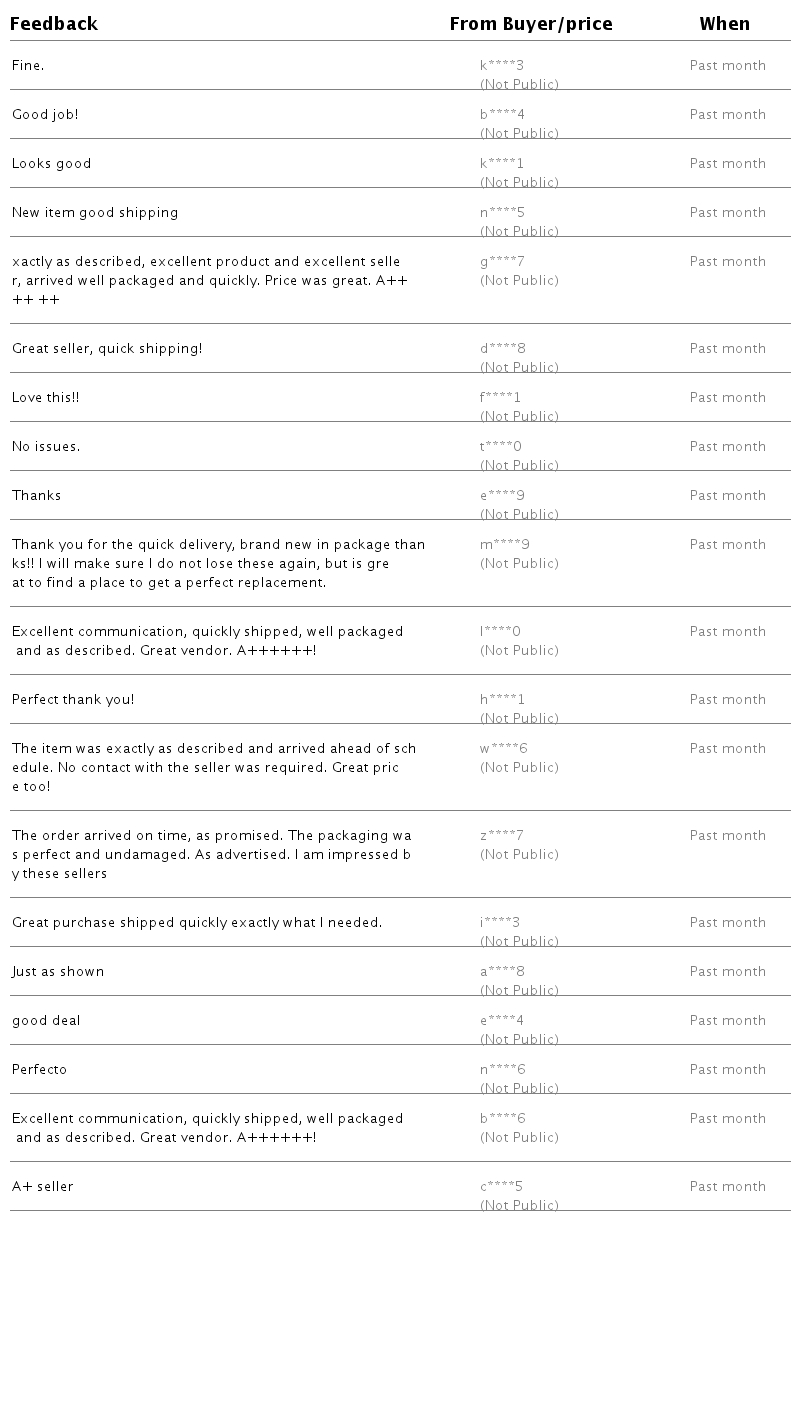The width and height of the screenshot is (800, 1424).
Task: Click the "Looks good" feedback comment
Action: 52,164
